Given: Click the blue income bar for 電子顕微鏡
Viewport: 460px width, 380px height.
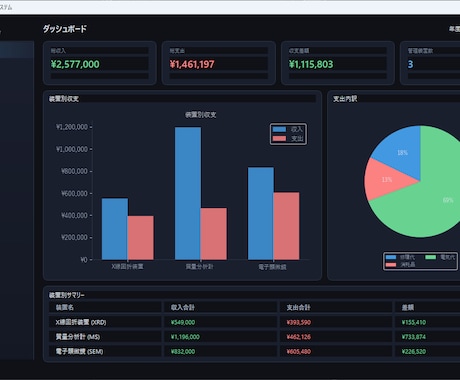Looking at the screenshot, I should [x=261, y=213].
